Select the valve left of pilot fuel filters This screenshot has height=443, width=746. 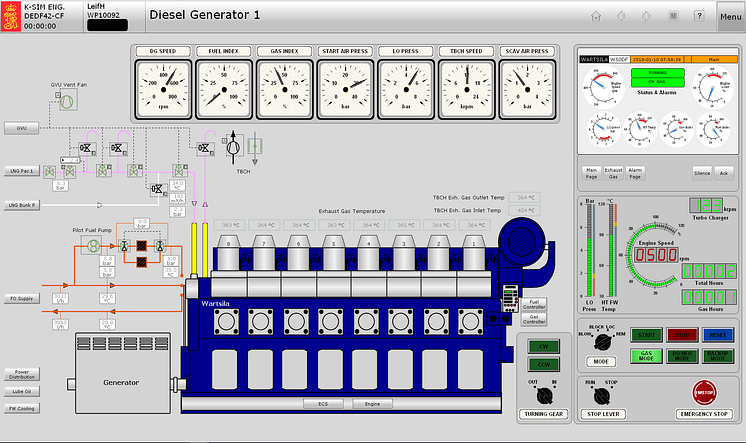(x=124, y=246)
